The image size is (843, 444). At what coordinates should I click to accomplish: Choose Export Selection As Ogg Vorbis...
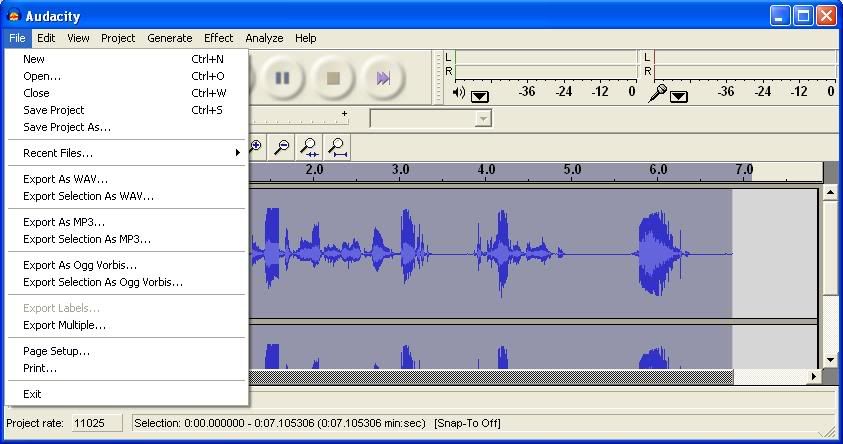[x=126, y=282]
